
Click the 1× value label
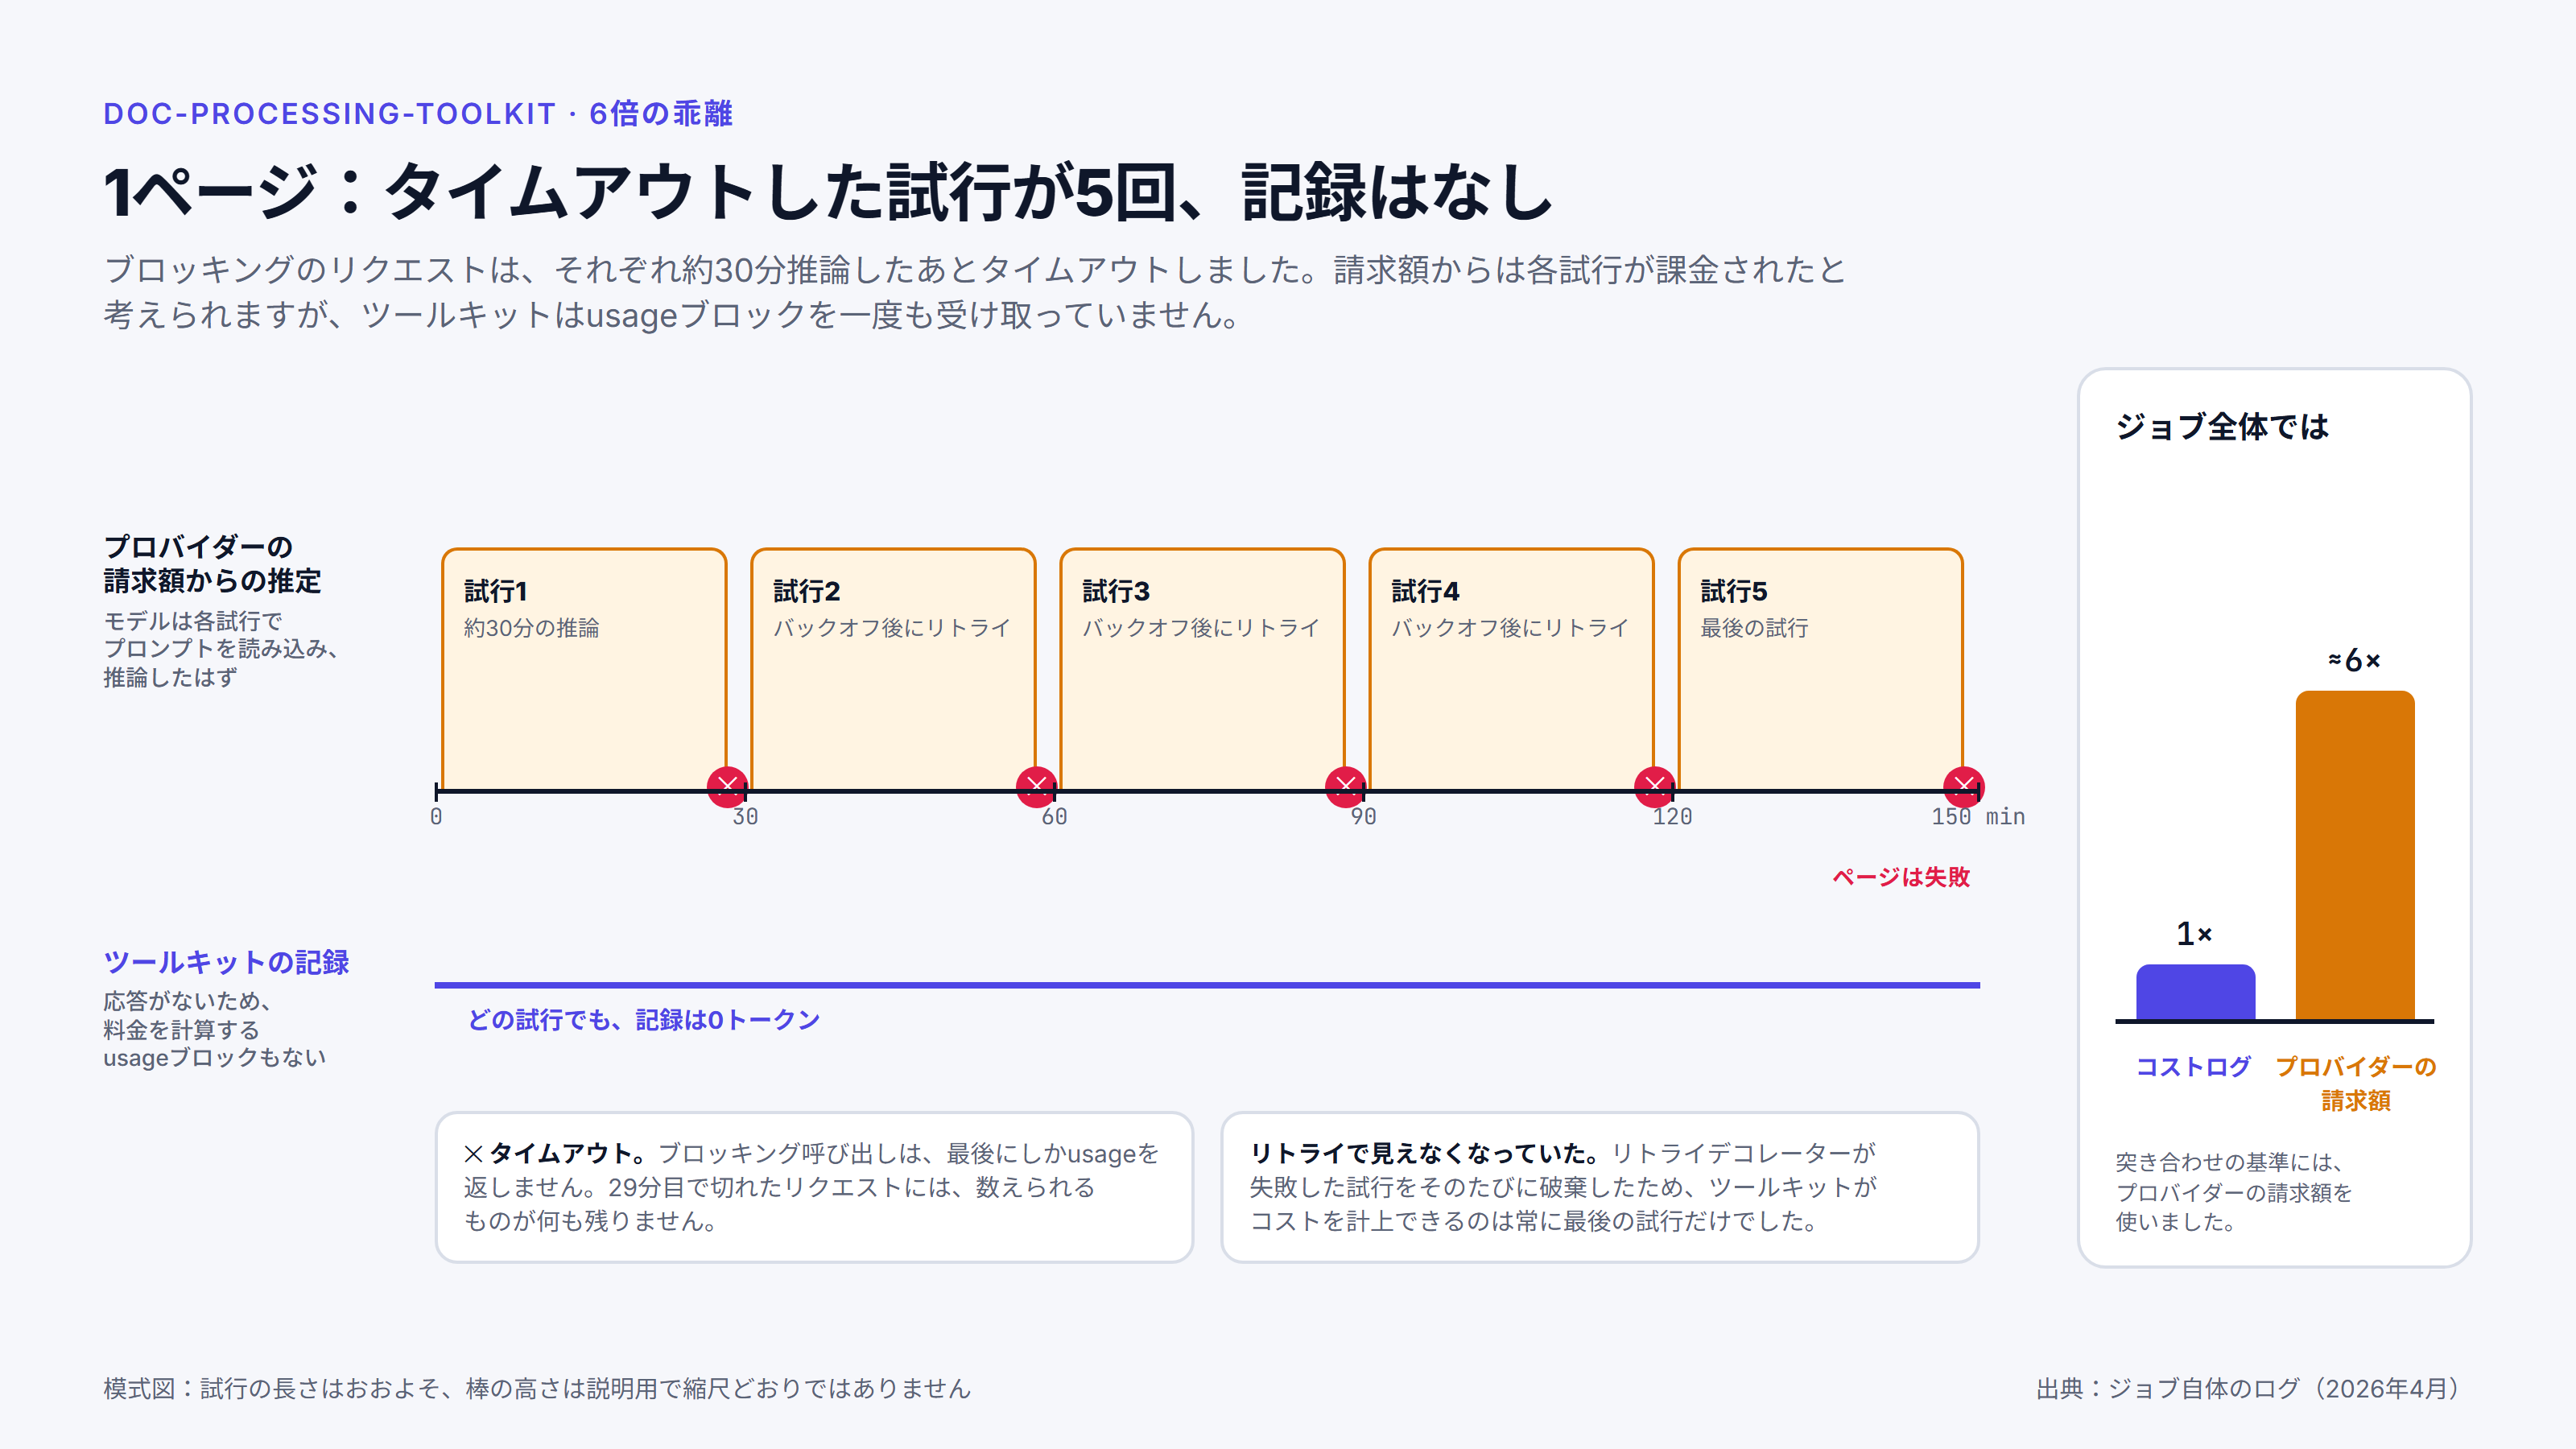[2194, 934]
